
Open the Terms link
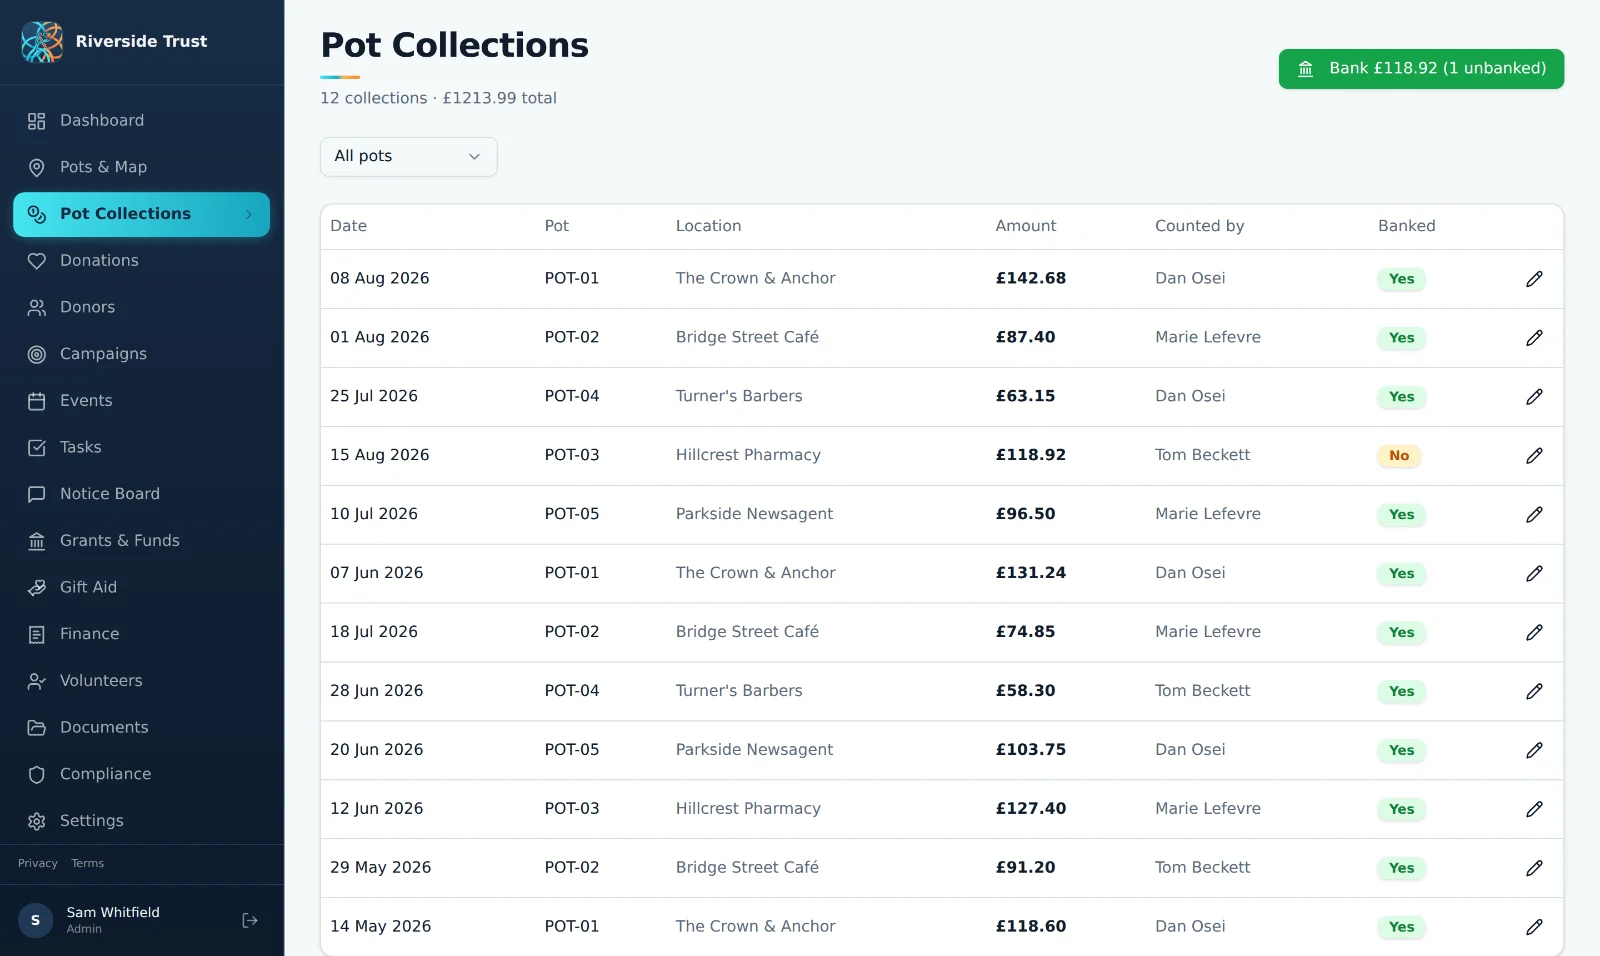87,863
